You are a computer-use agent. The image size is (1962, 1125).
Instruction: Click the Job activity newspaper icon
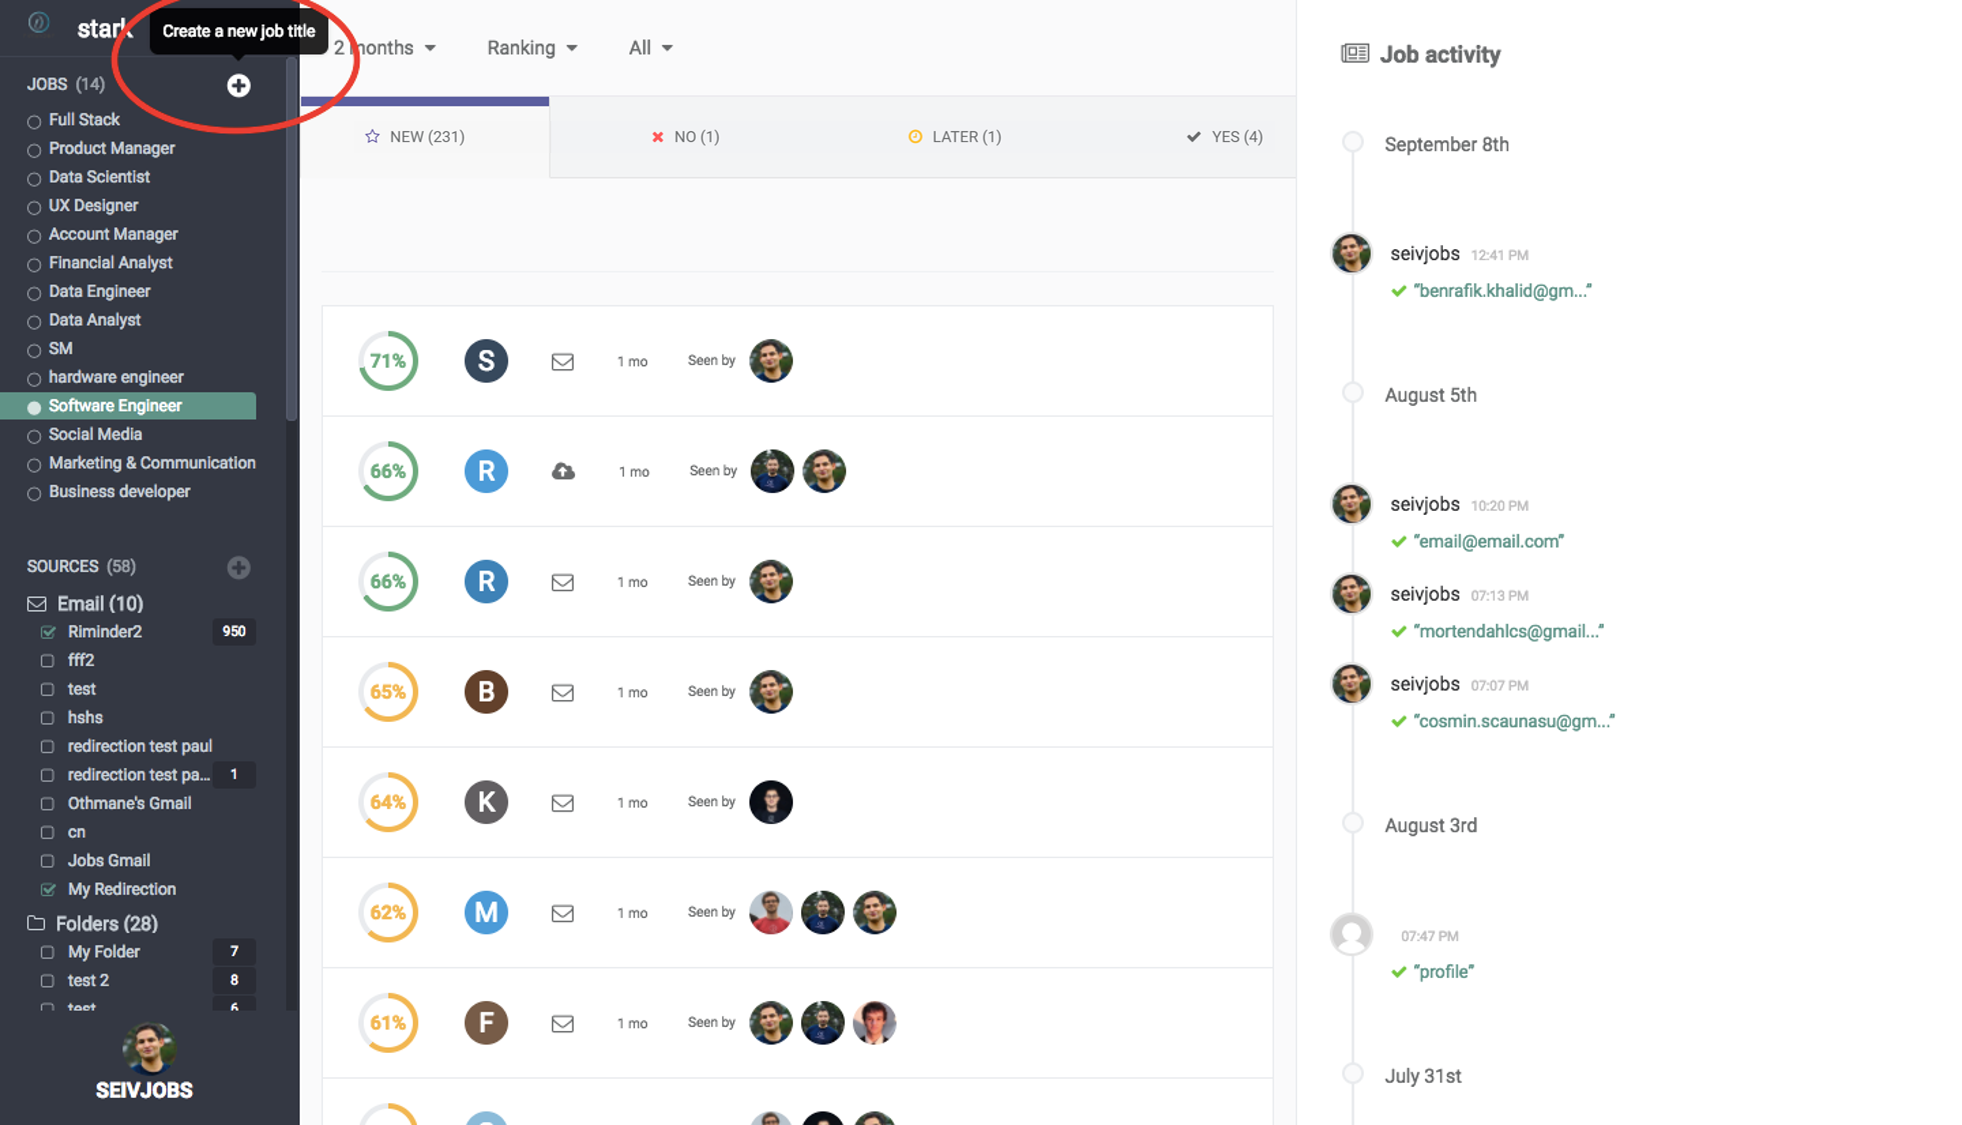click(1354, 54)
